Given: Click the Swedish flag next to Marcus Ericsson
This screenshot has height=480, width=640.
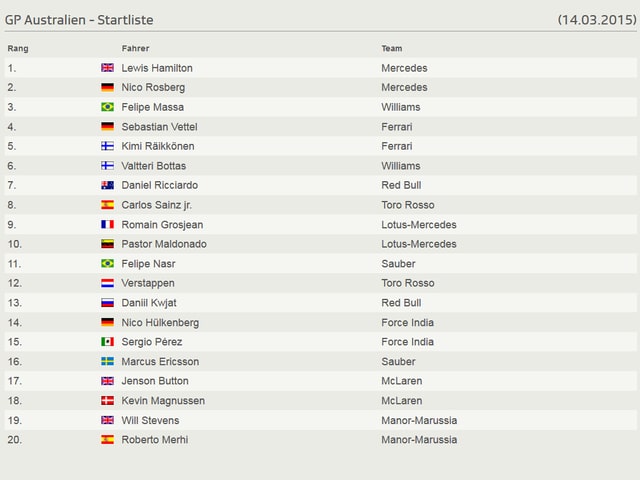Looking at the screenshot, I should [107, 361].
